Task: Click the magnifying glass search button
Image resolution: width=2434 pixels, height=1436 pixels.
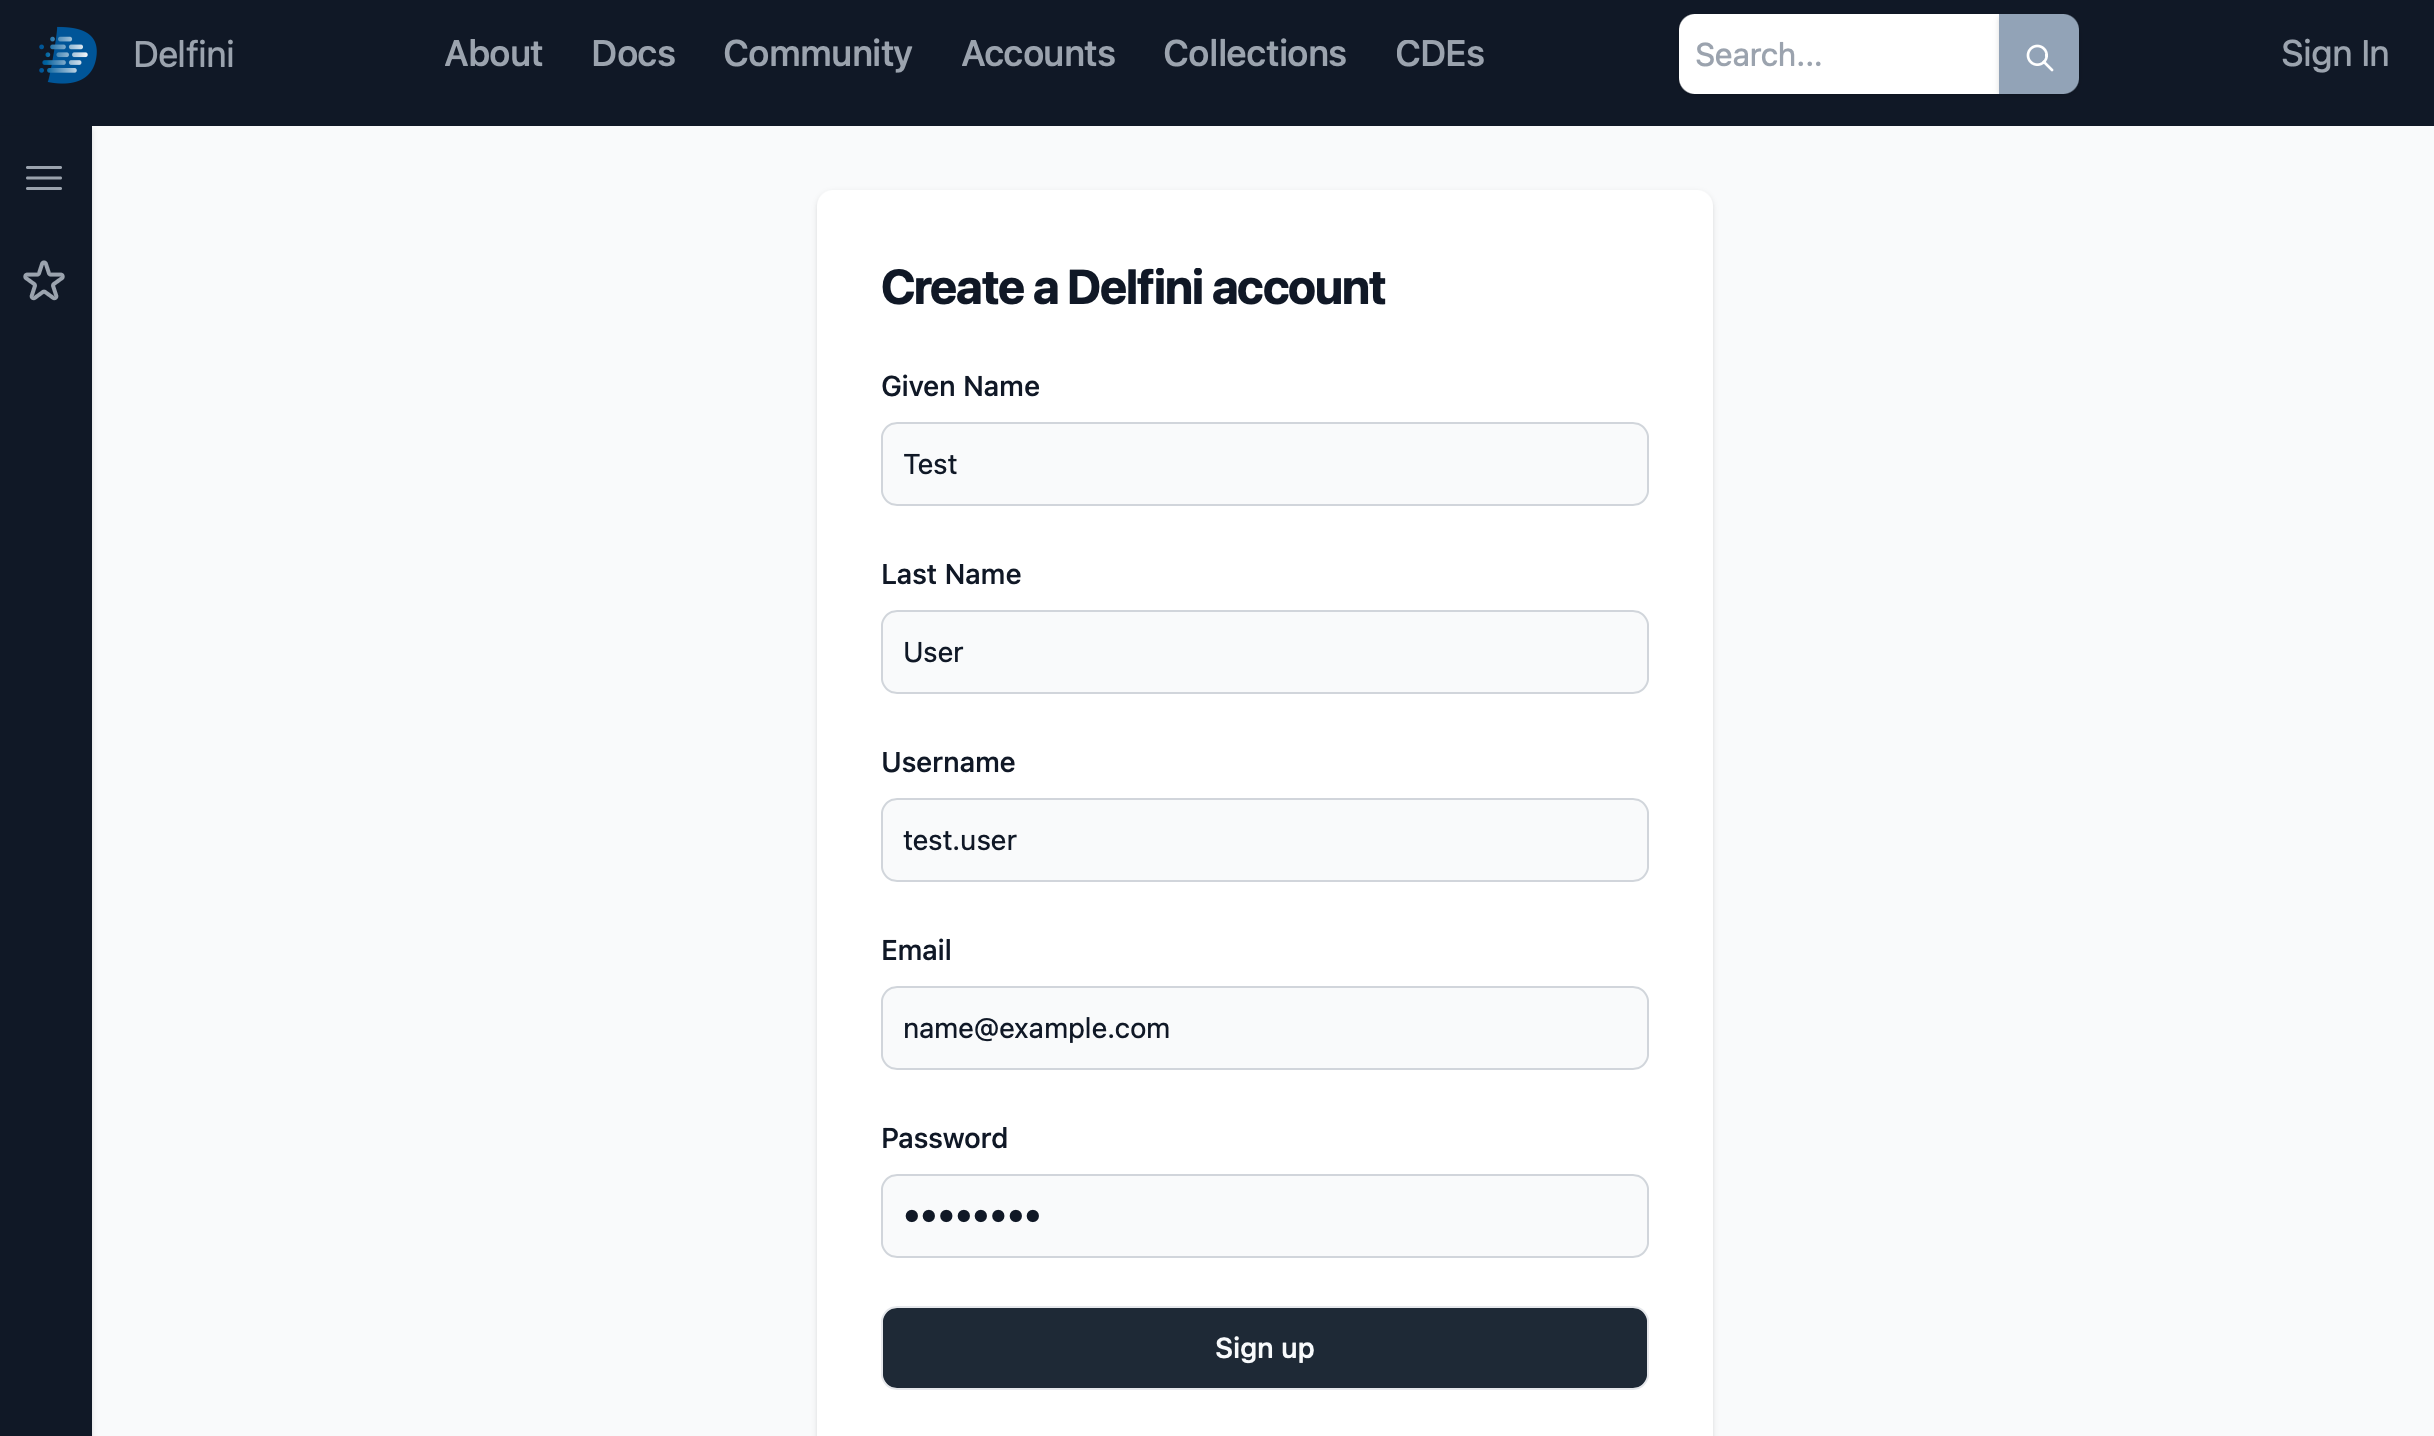Action: point(2038,55)
